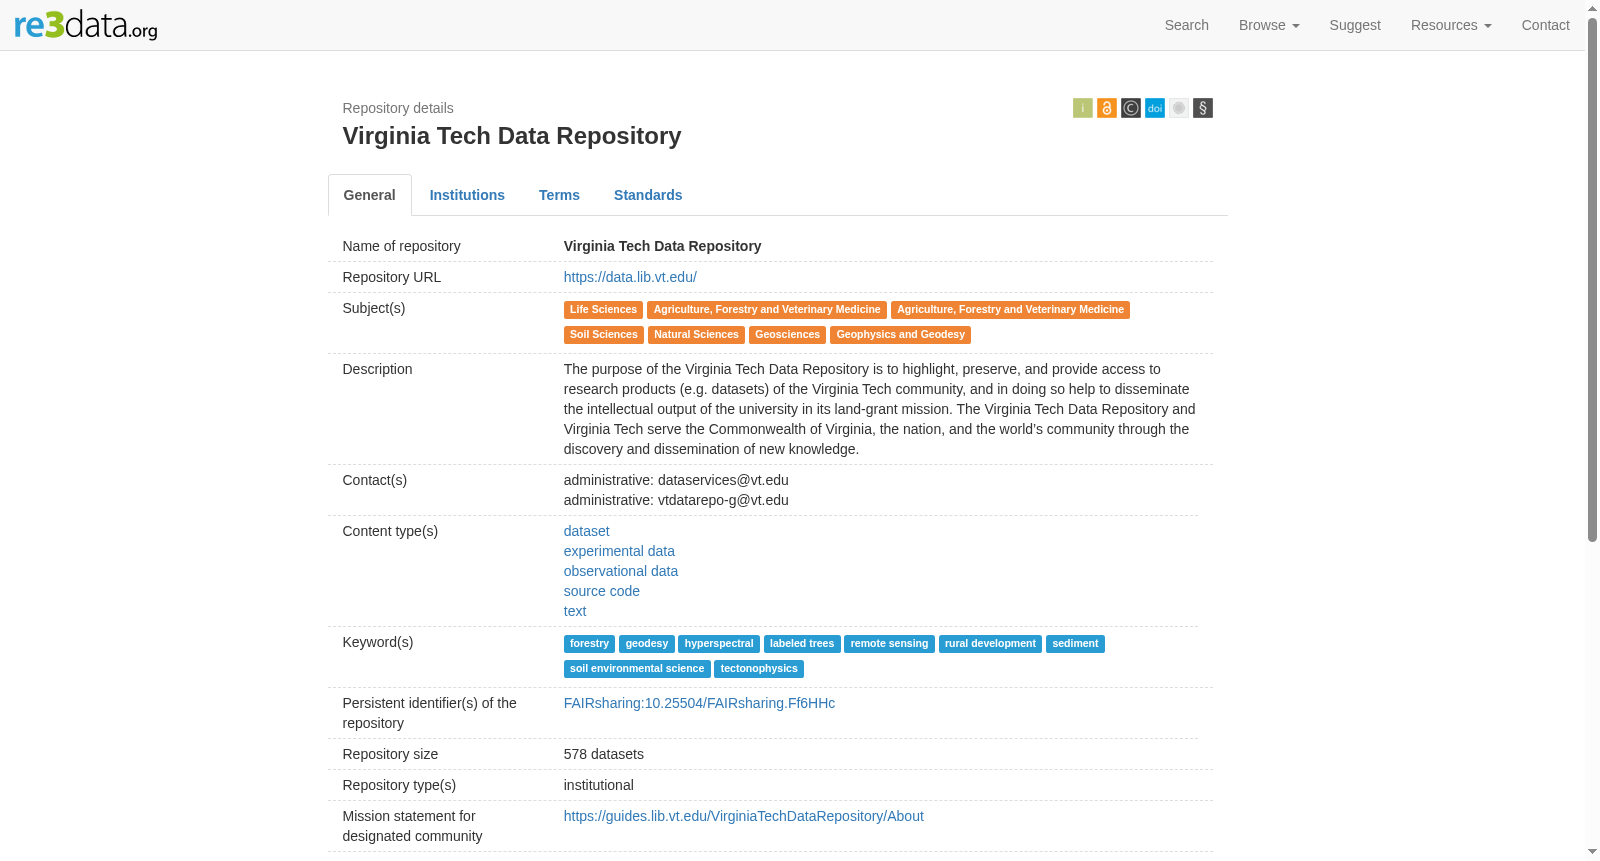Click the Geosciences subject tag
This screenshot has width=1600, height=861.
787,335
